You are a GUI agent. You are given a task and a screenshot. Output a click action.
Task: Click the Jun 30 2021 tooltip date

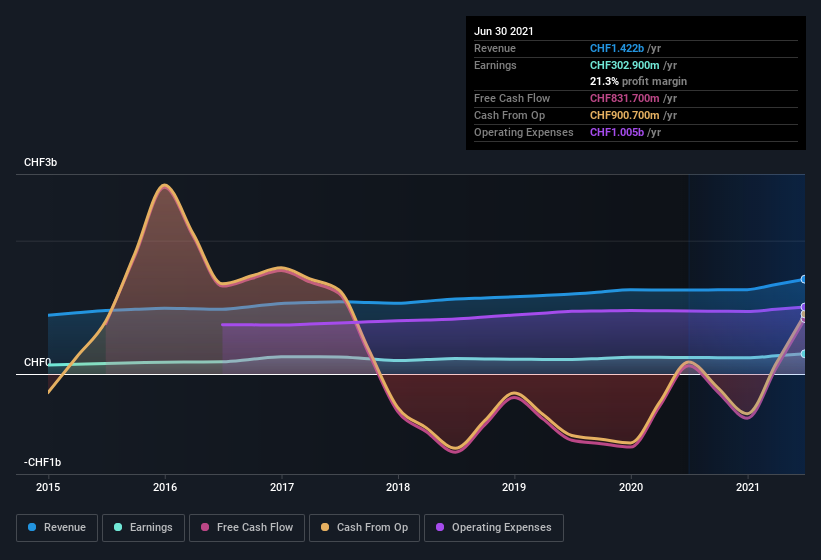504,31
